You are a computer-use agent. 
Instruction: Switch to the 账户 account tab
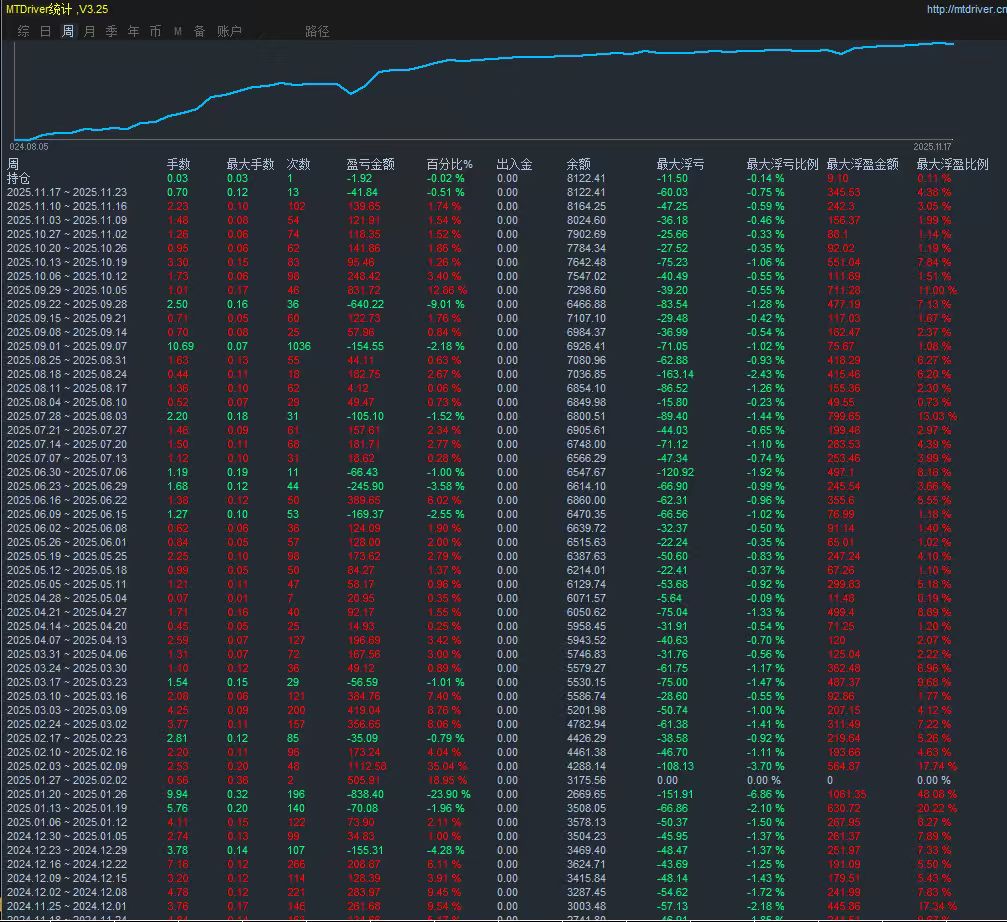click(x=229, y=31)
